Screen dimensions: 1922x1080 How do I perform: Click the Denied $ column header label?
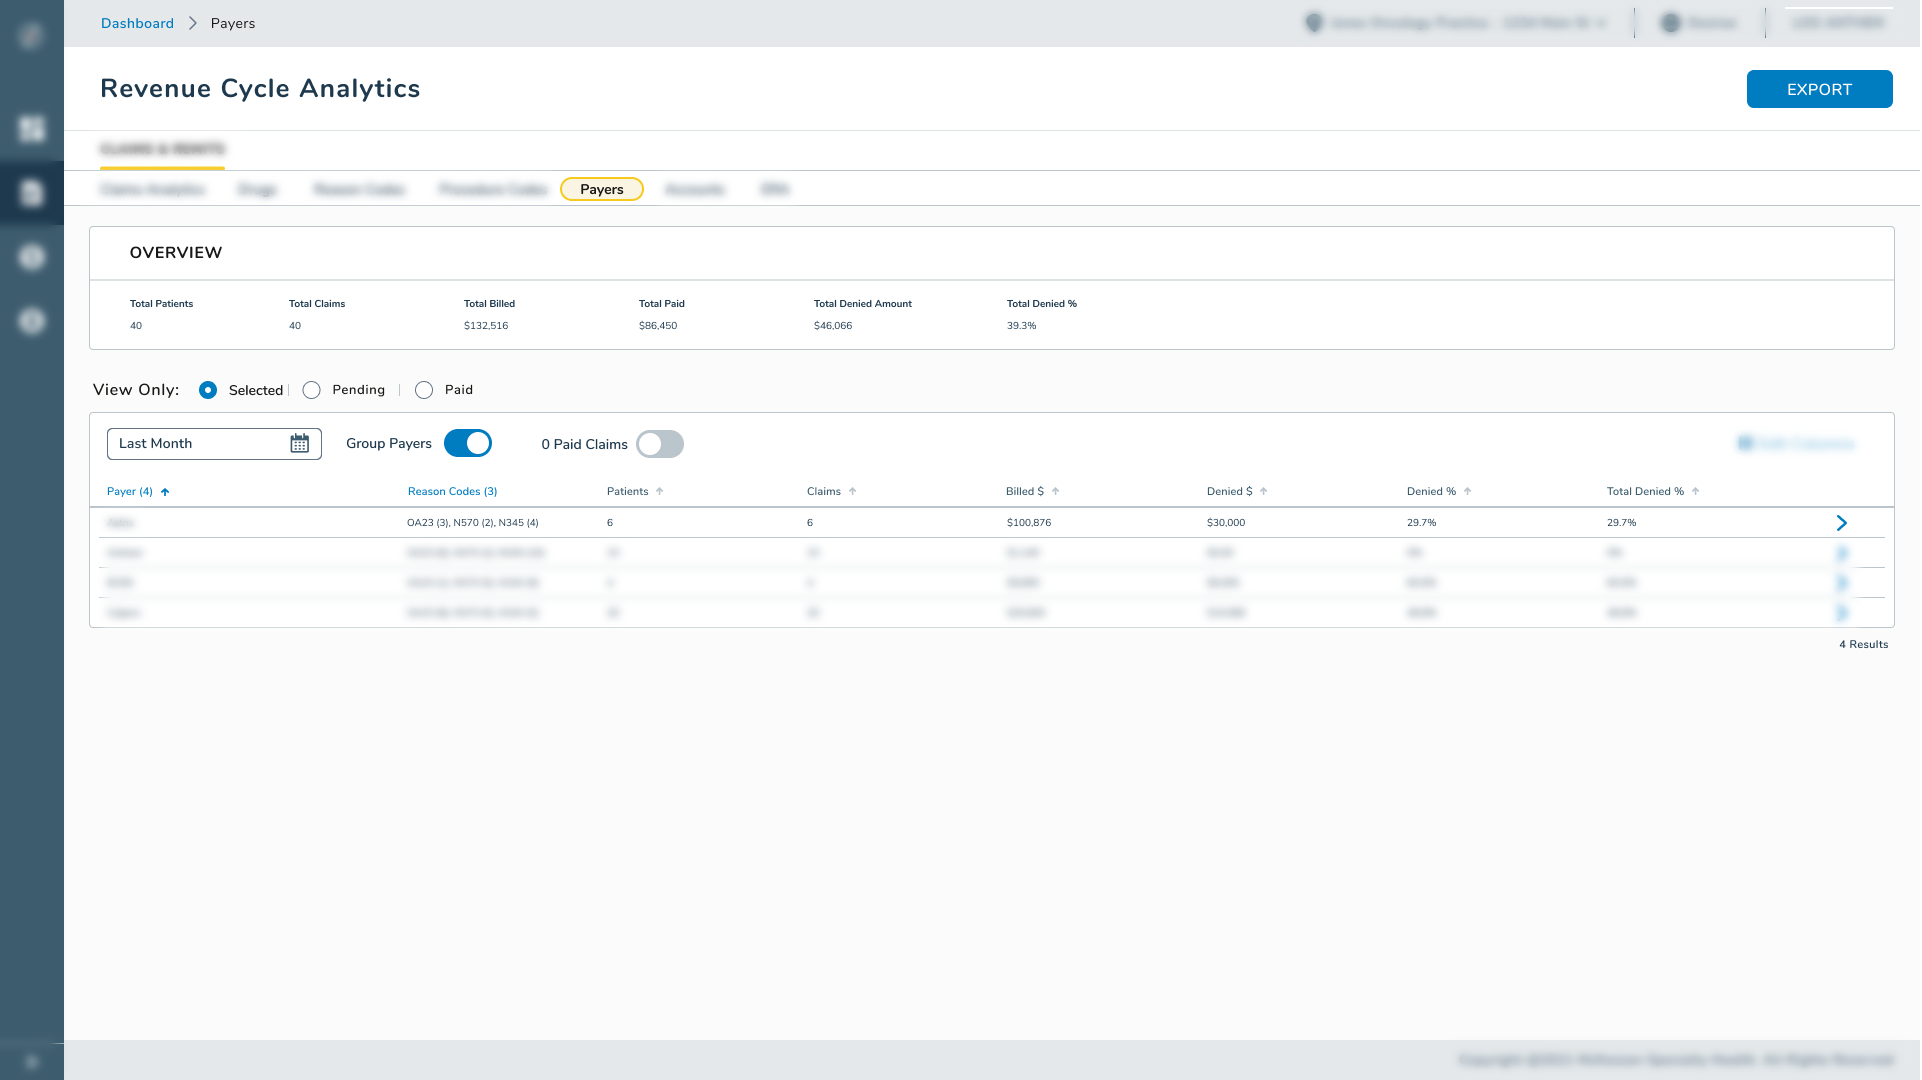click(x=1229, y=492)
